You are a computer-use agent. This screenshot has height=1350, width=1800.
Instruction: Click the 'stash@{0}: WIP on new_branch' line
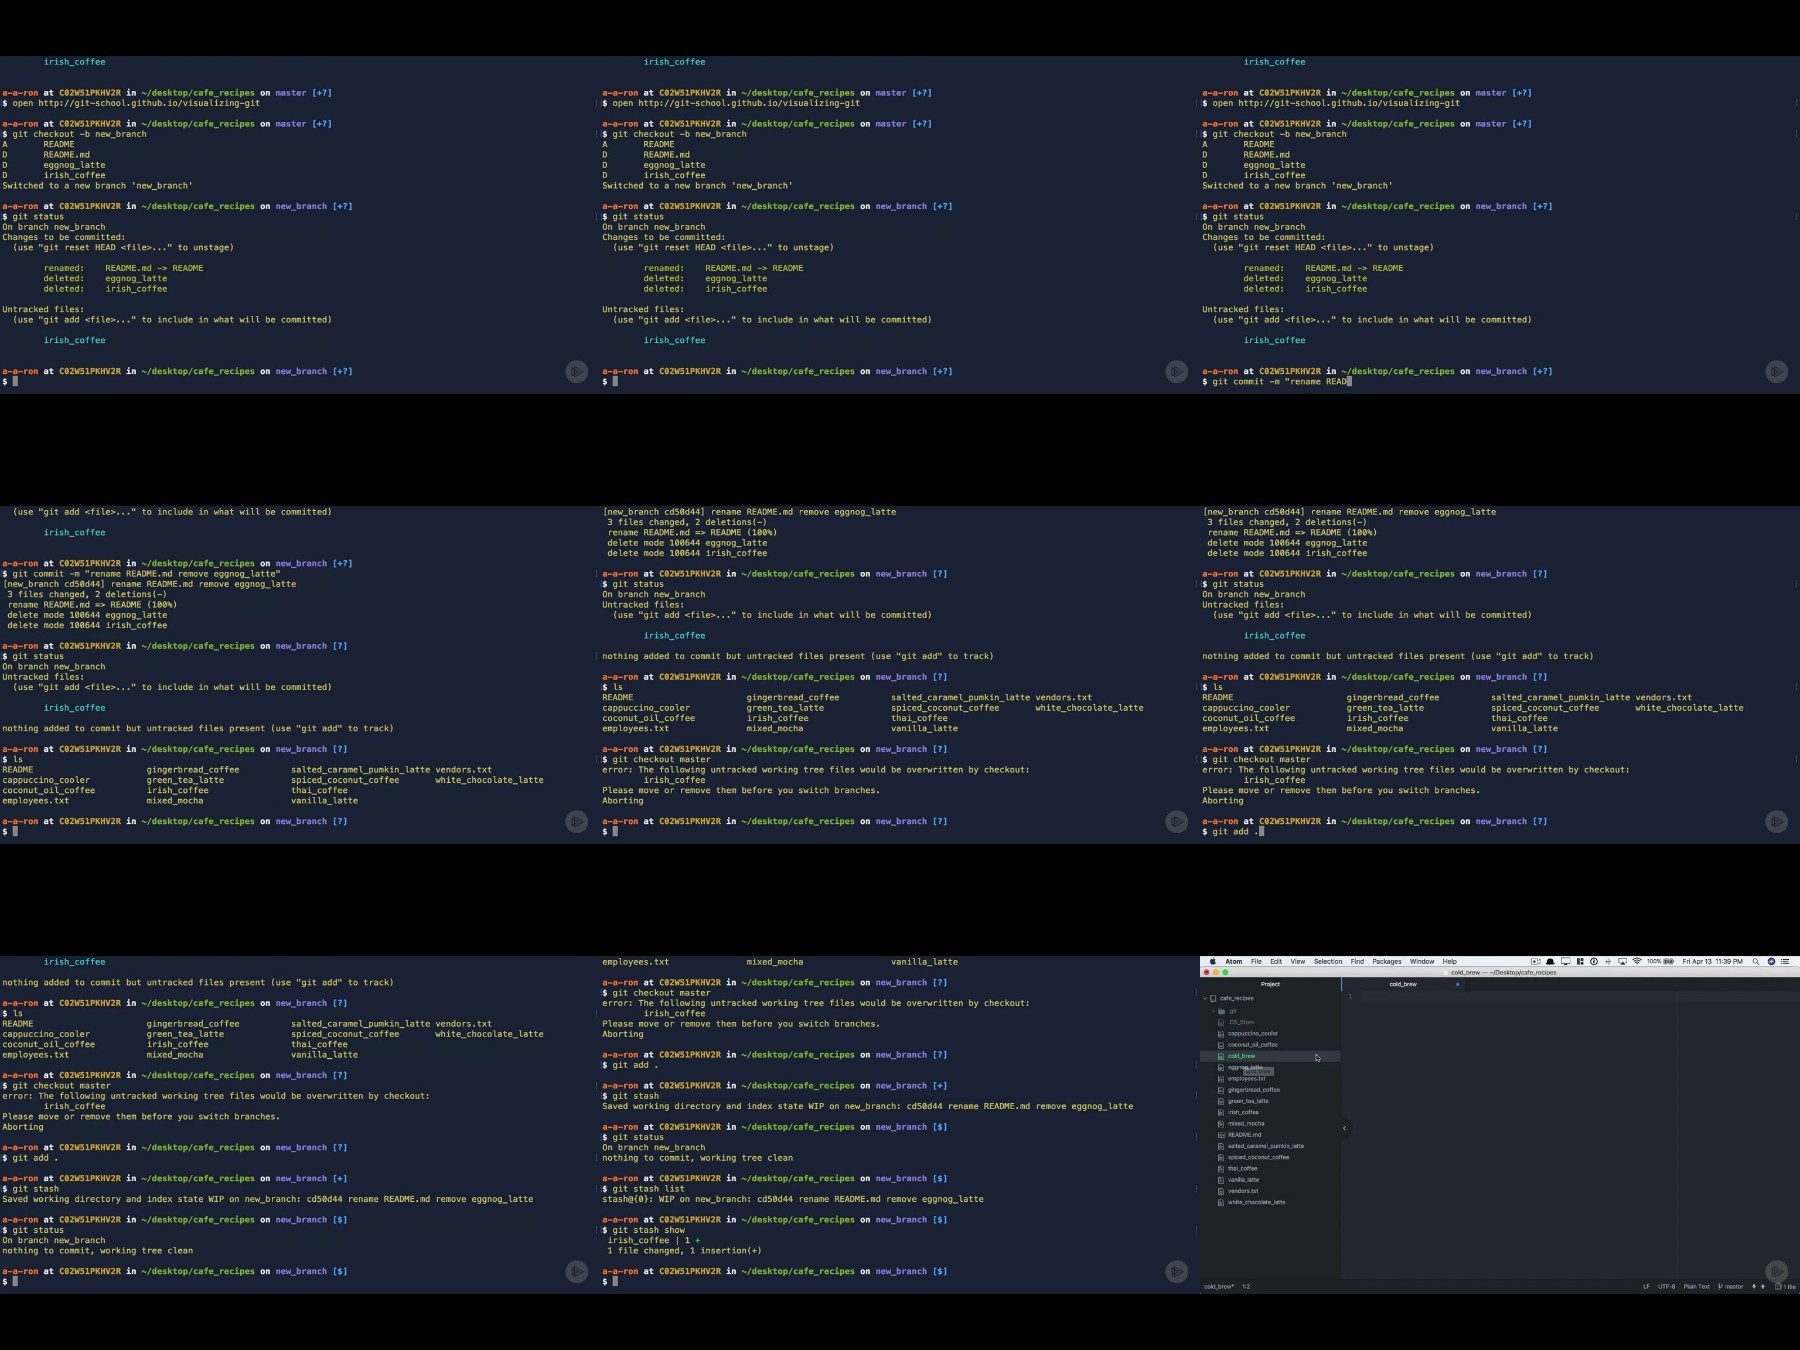[x=793, y=1199]
